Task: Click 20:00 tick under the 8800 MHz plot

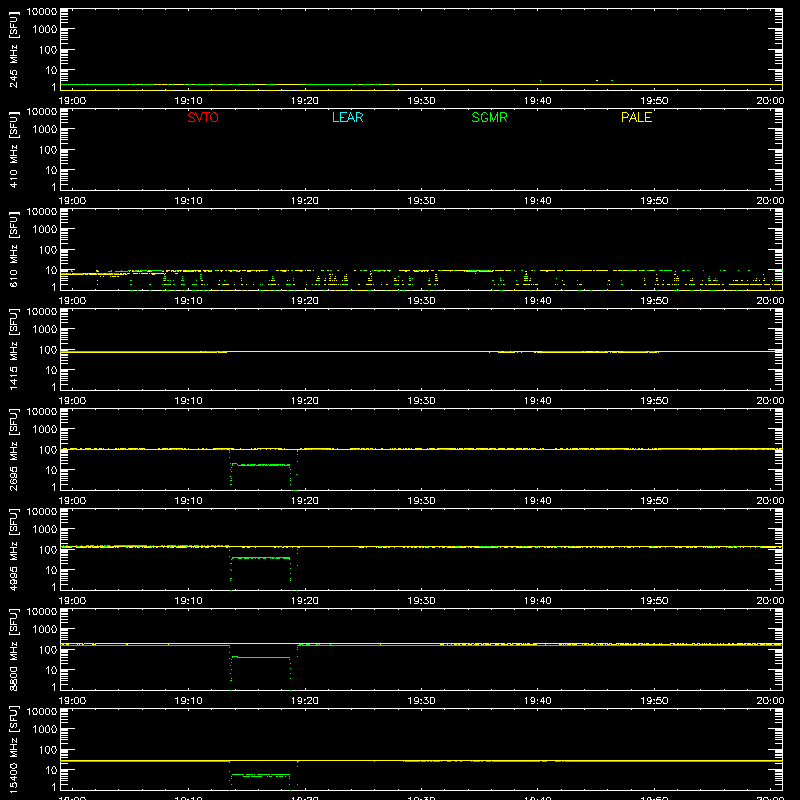Action: coord(770,701)
